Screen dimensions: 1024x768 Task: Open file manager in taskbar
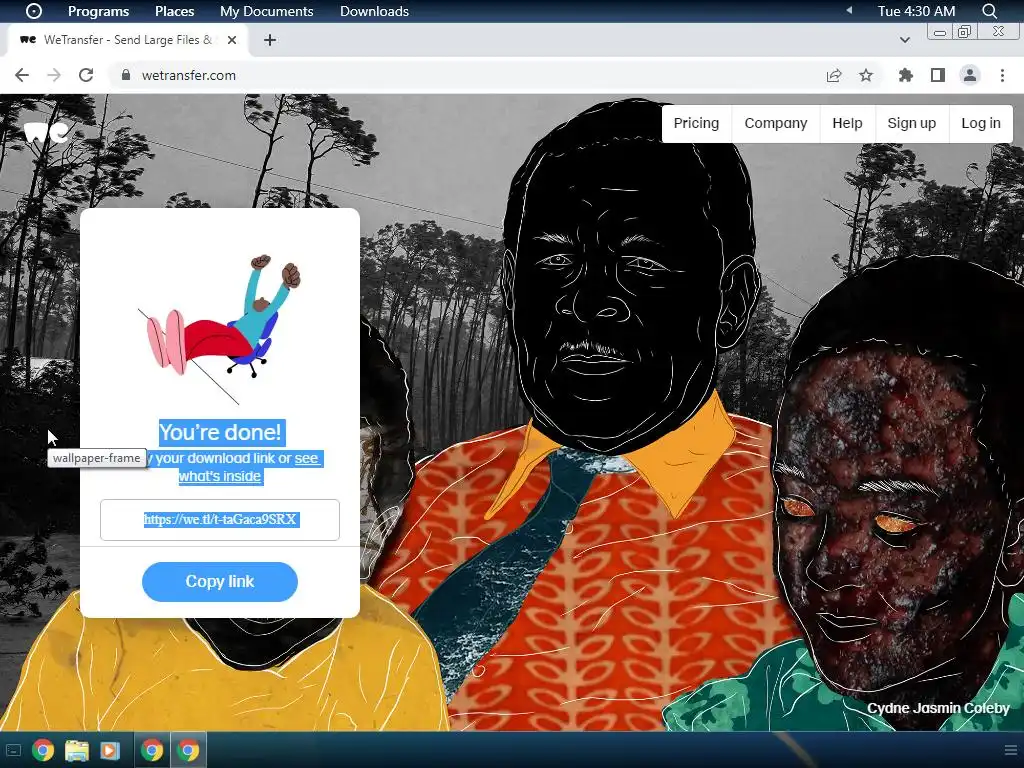point(77,750)
